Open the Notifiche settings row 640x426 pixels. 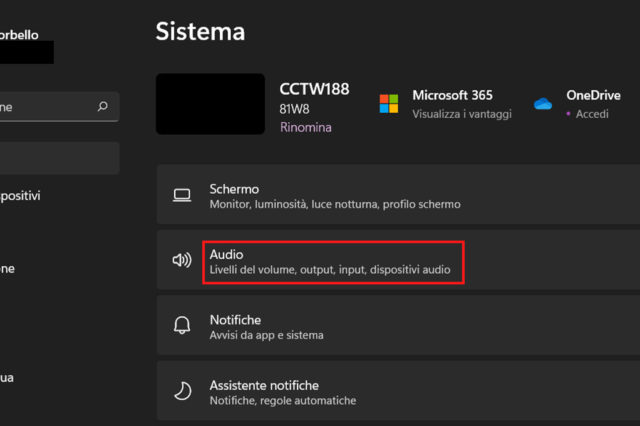pos(400,327)
